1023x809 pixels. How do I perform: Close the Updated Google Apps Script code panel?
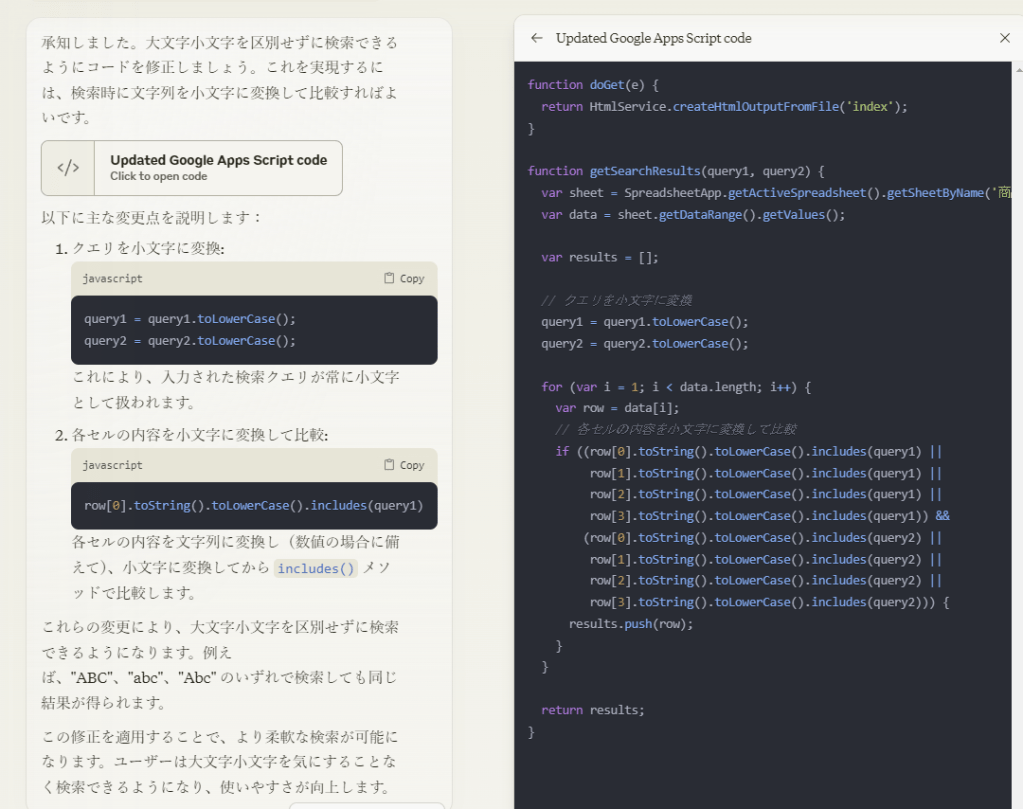(x=1005, y=38)
